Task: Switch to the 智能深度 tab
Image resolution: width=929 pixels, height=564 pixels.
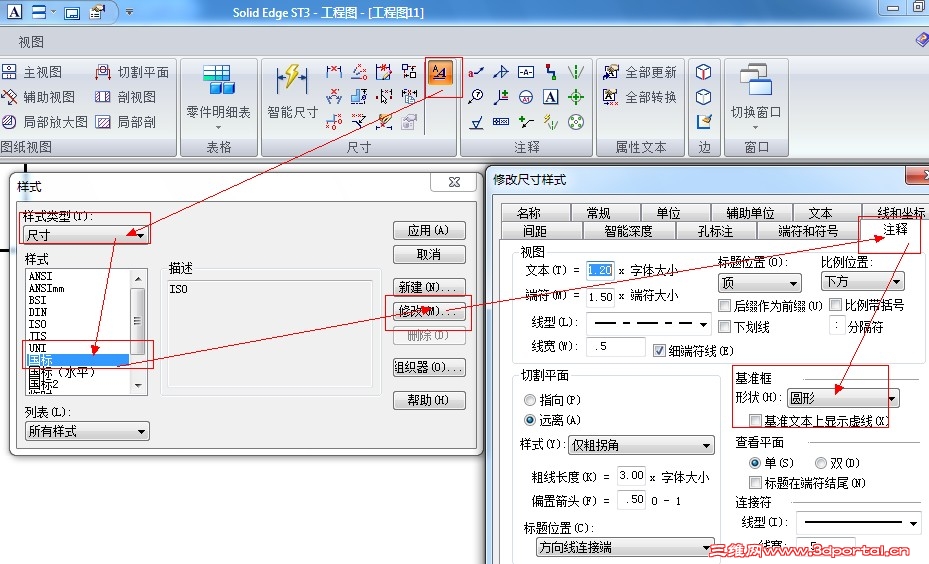Action: click(628, 231)
